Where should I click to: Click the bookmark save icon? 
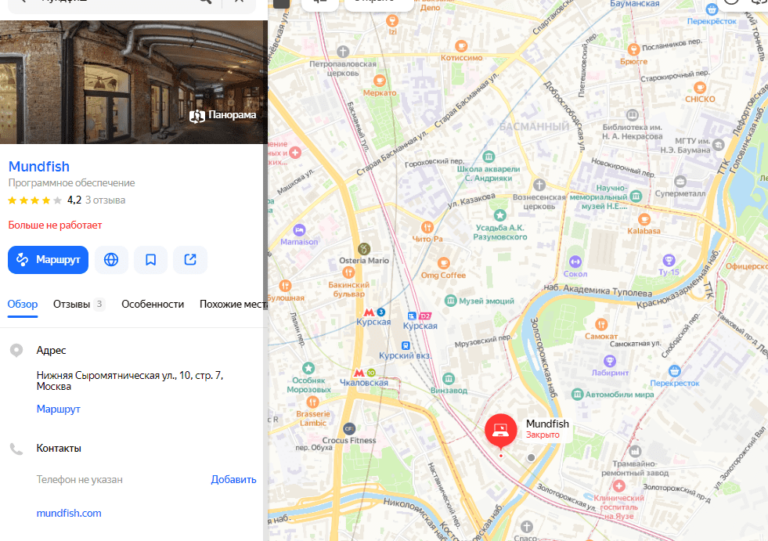[150, 260]
